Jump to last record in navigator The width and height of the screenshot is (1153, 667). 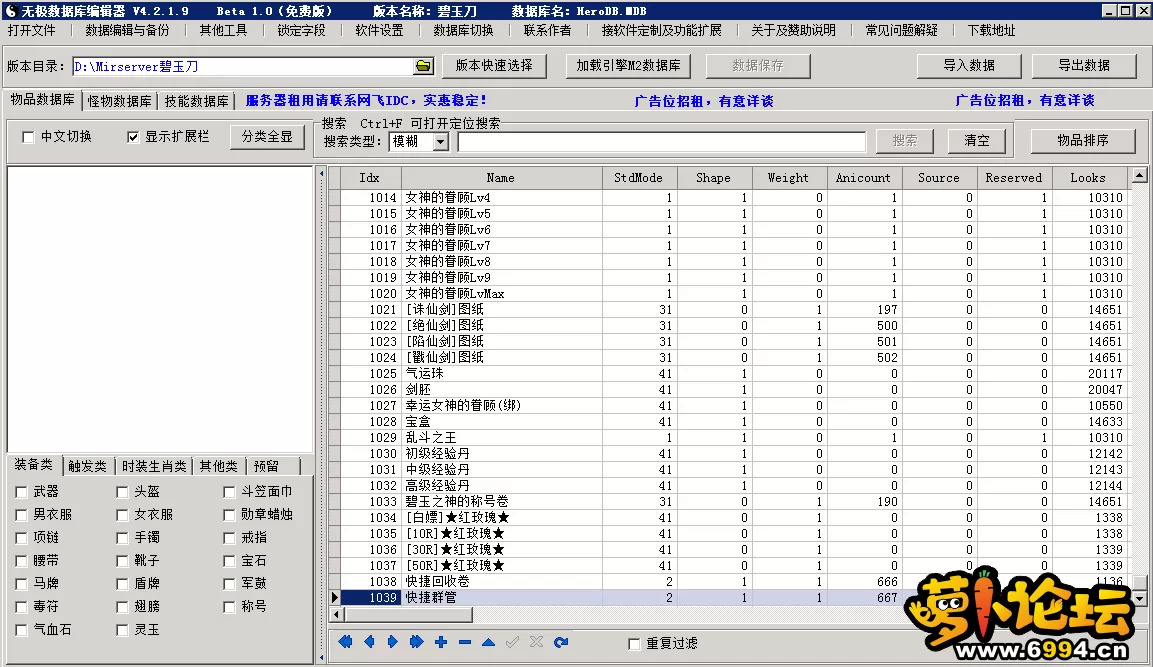416,642
